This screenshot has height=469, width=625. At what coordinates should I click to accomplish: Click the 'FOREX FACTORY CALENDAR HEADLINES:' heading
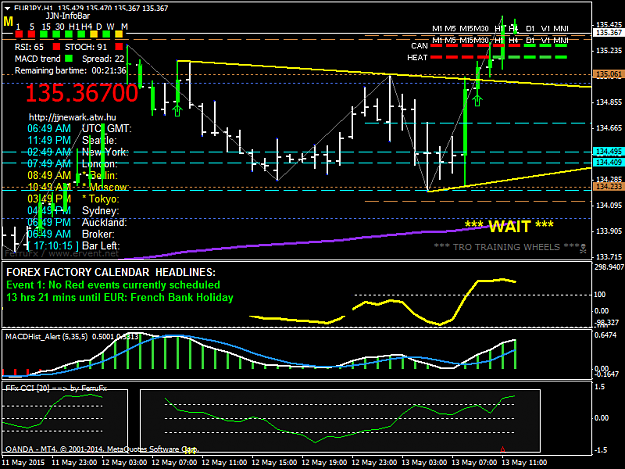click(x=111, y=272)
